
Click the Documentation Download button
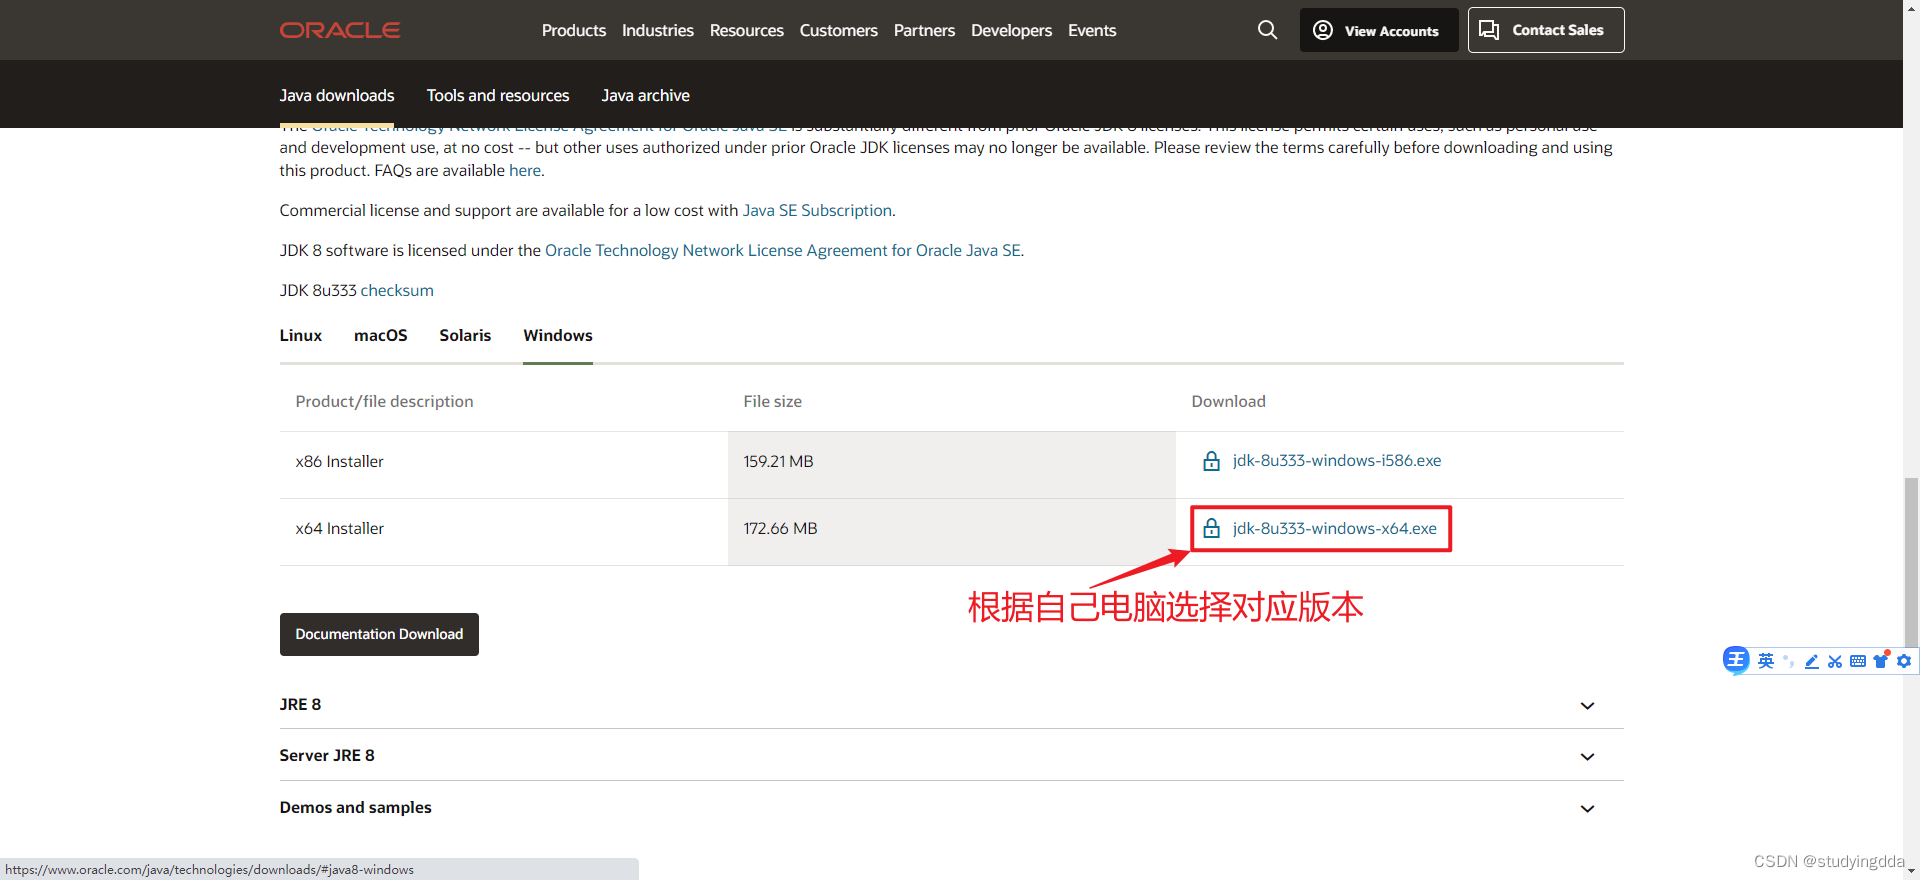[x=379, y=634]
